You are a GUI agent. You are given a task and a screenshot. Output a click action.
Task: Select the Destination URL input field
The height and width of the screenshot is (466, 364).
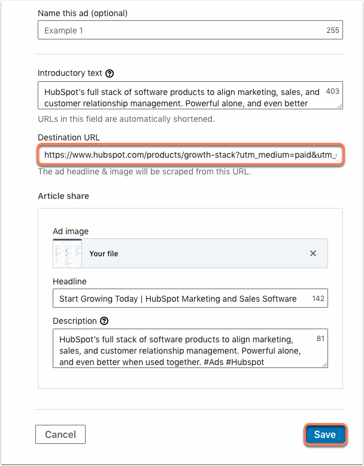pos(190,155)
